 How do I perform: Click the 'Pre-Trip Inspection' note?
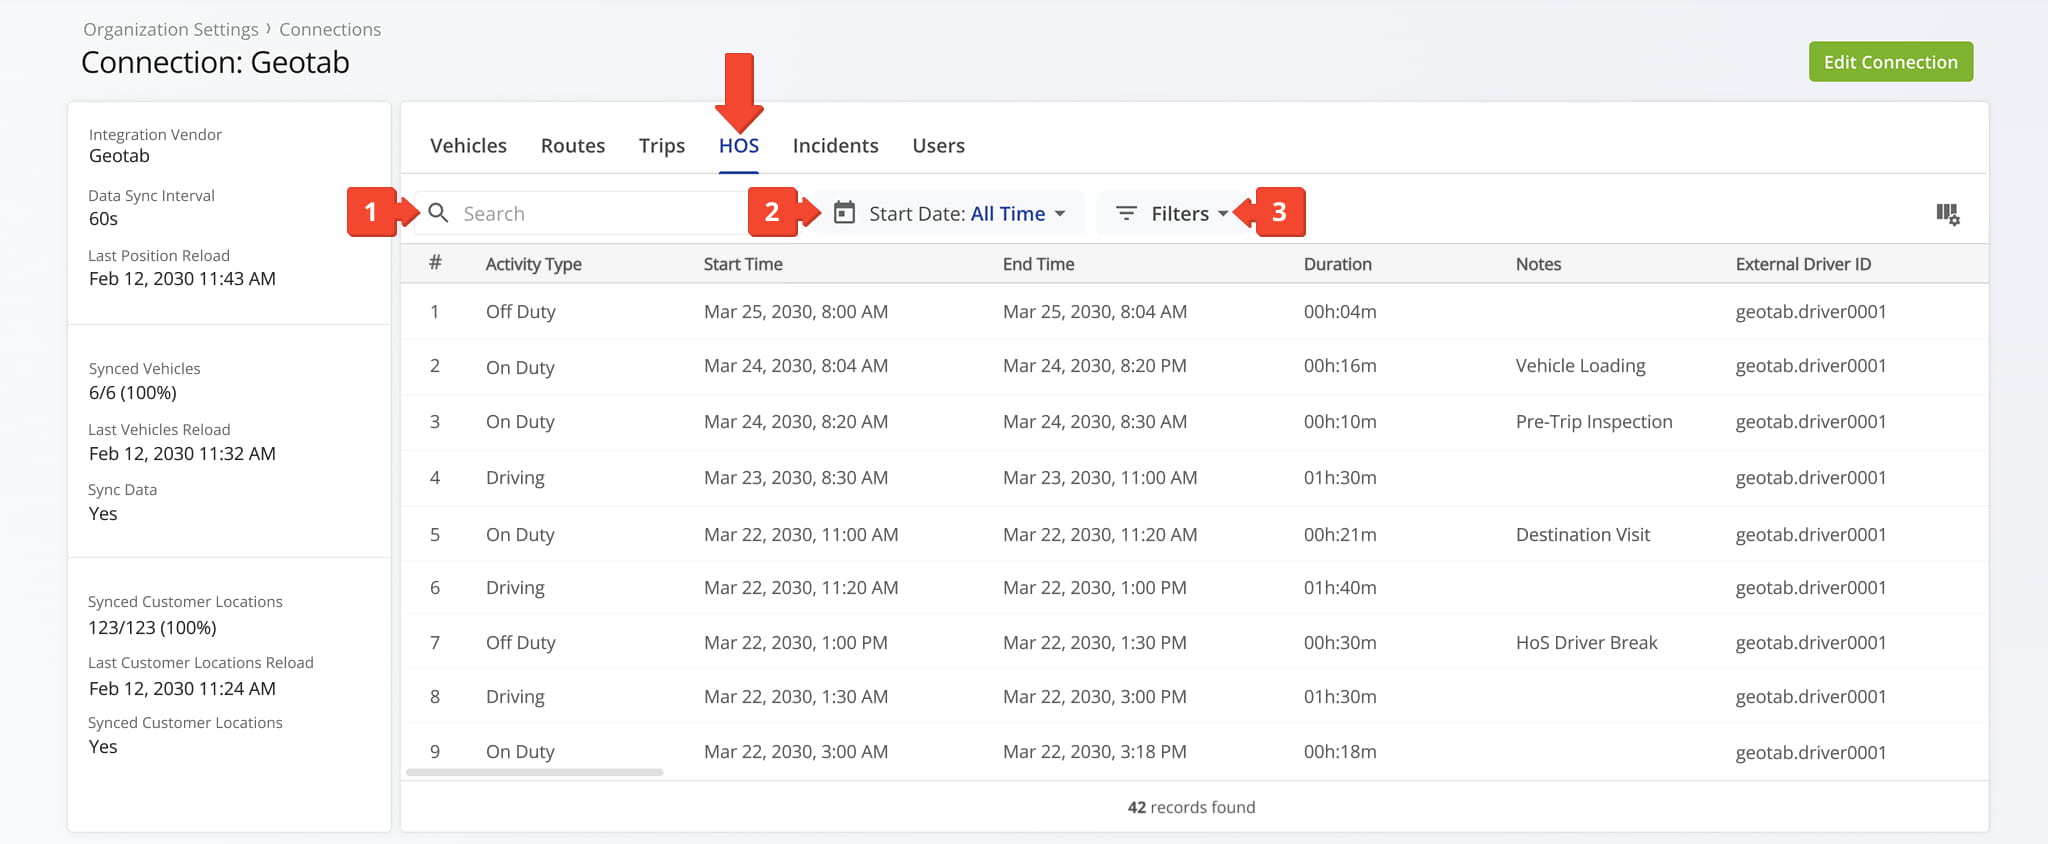[x=1594, y=422]
